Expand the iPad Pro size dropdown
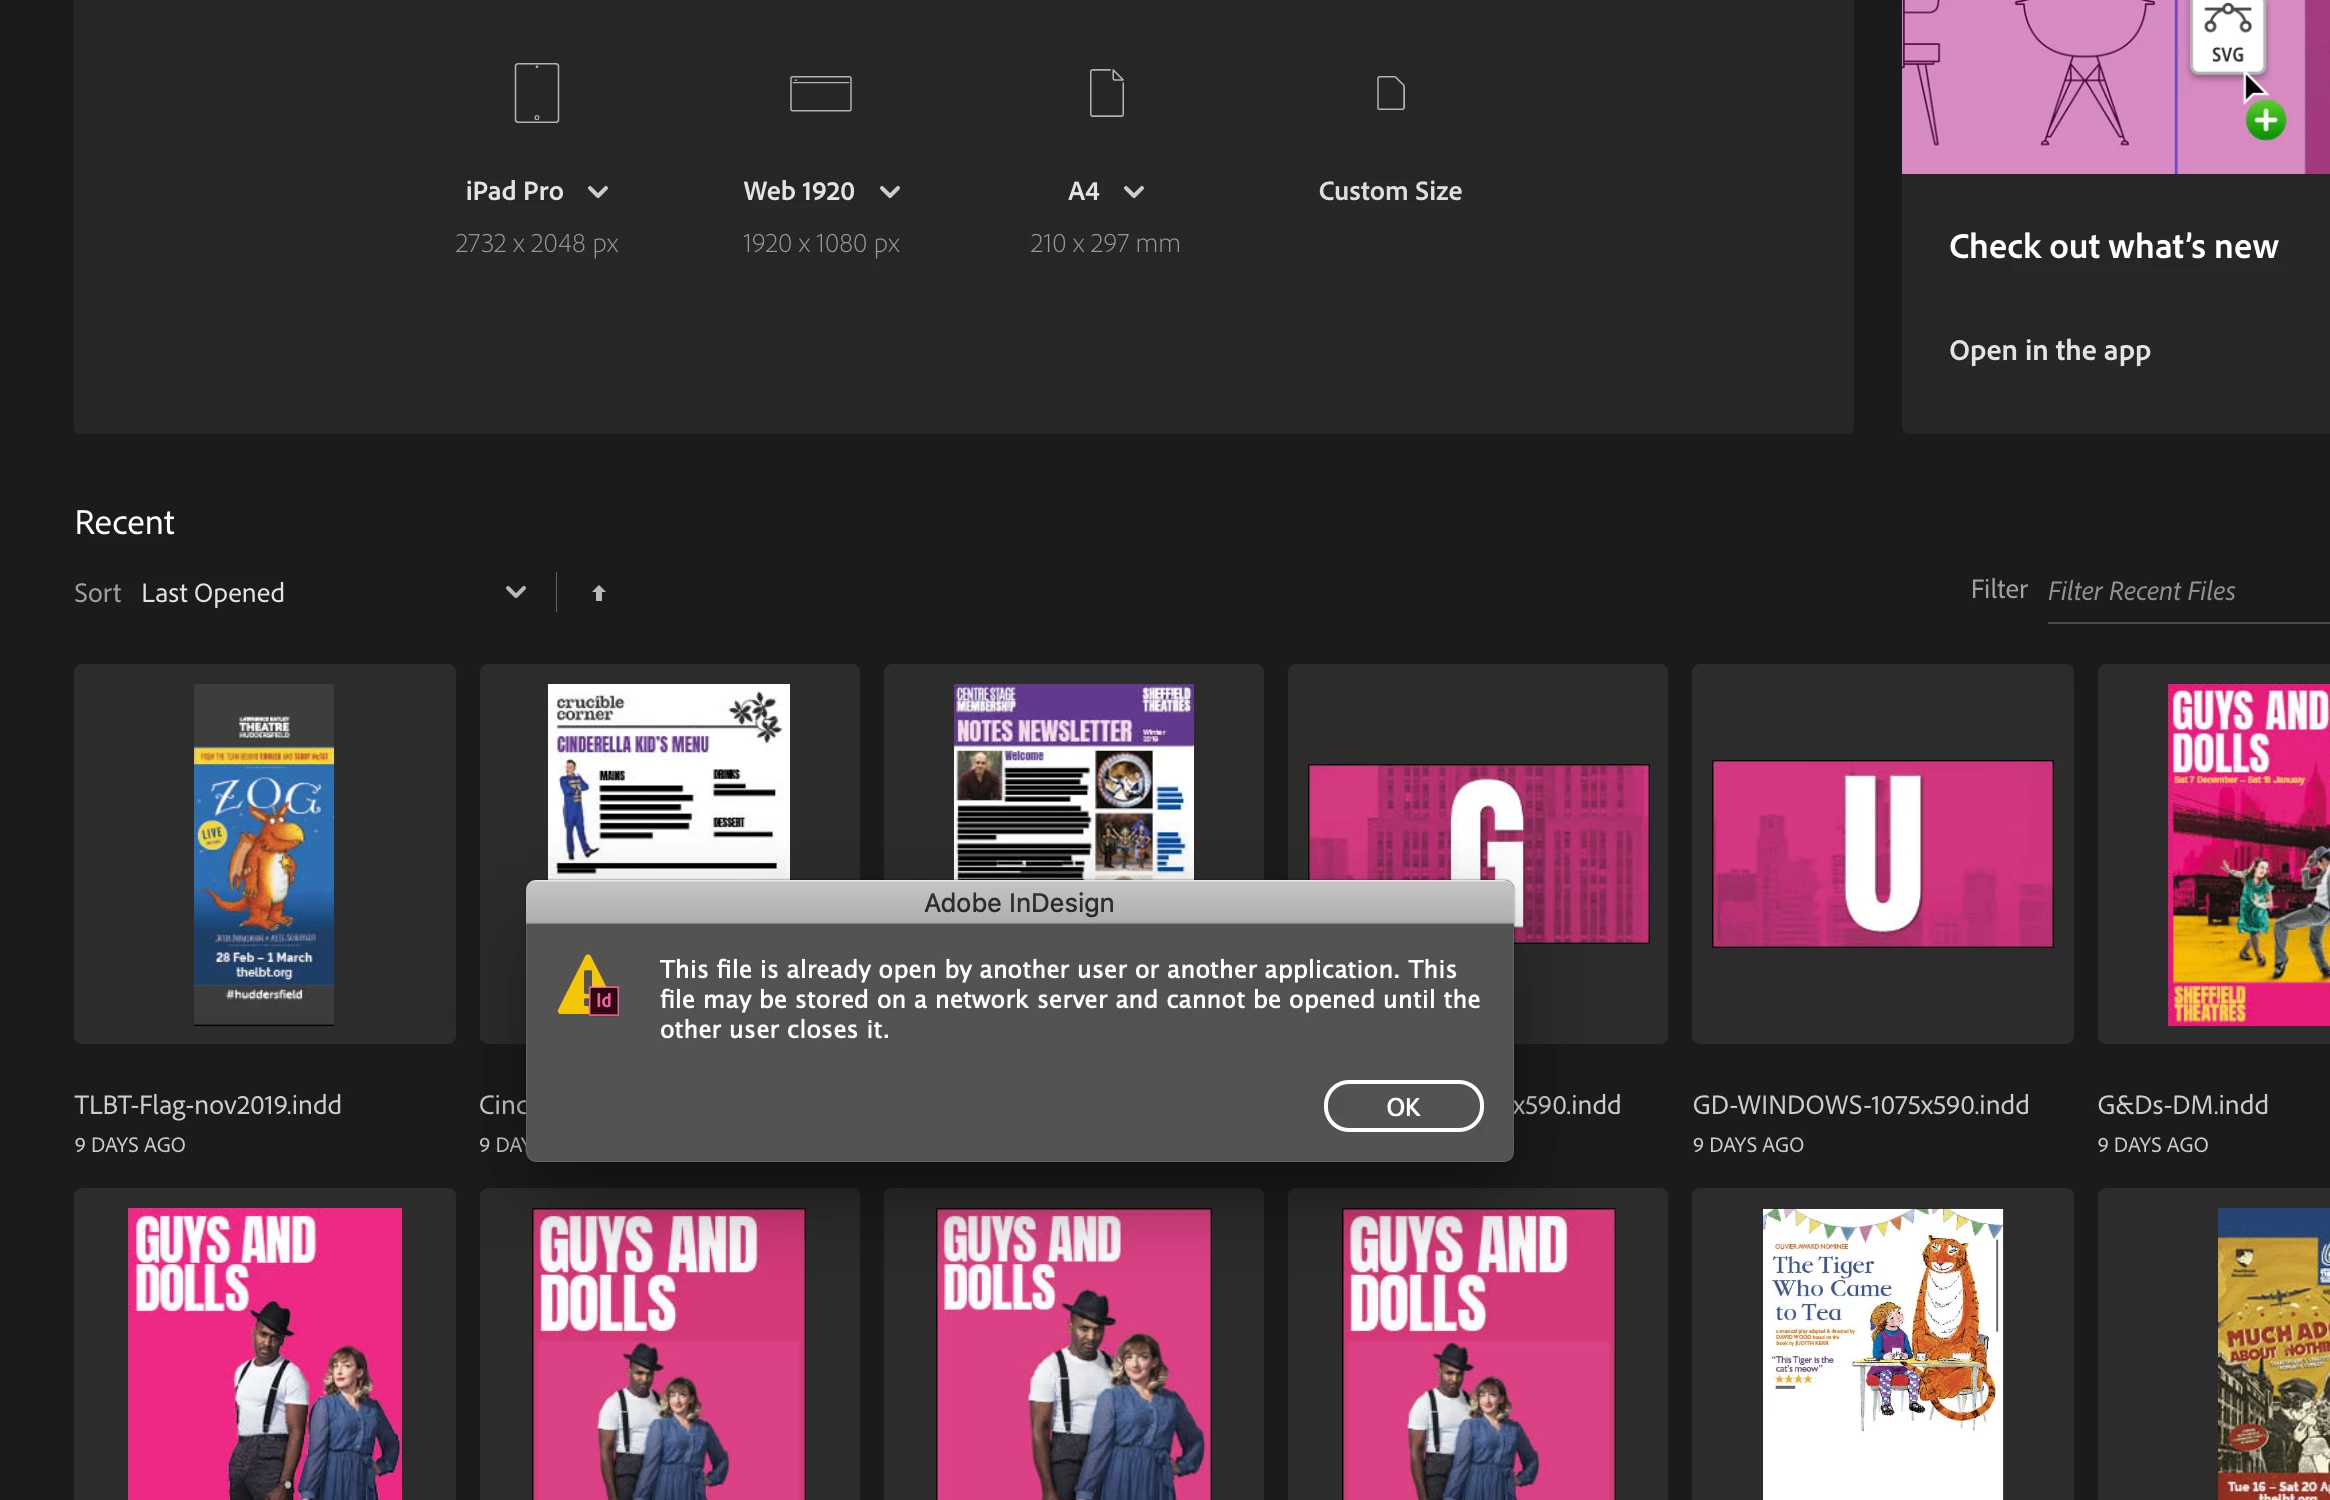2330x1500 pixels. click(598, 192)
